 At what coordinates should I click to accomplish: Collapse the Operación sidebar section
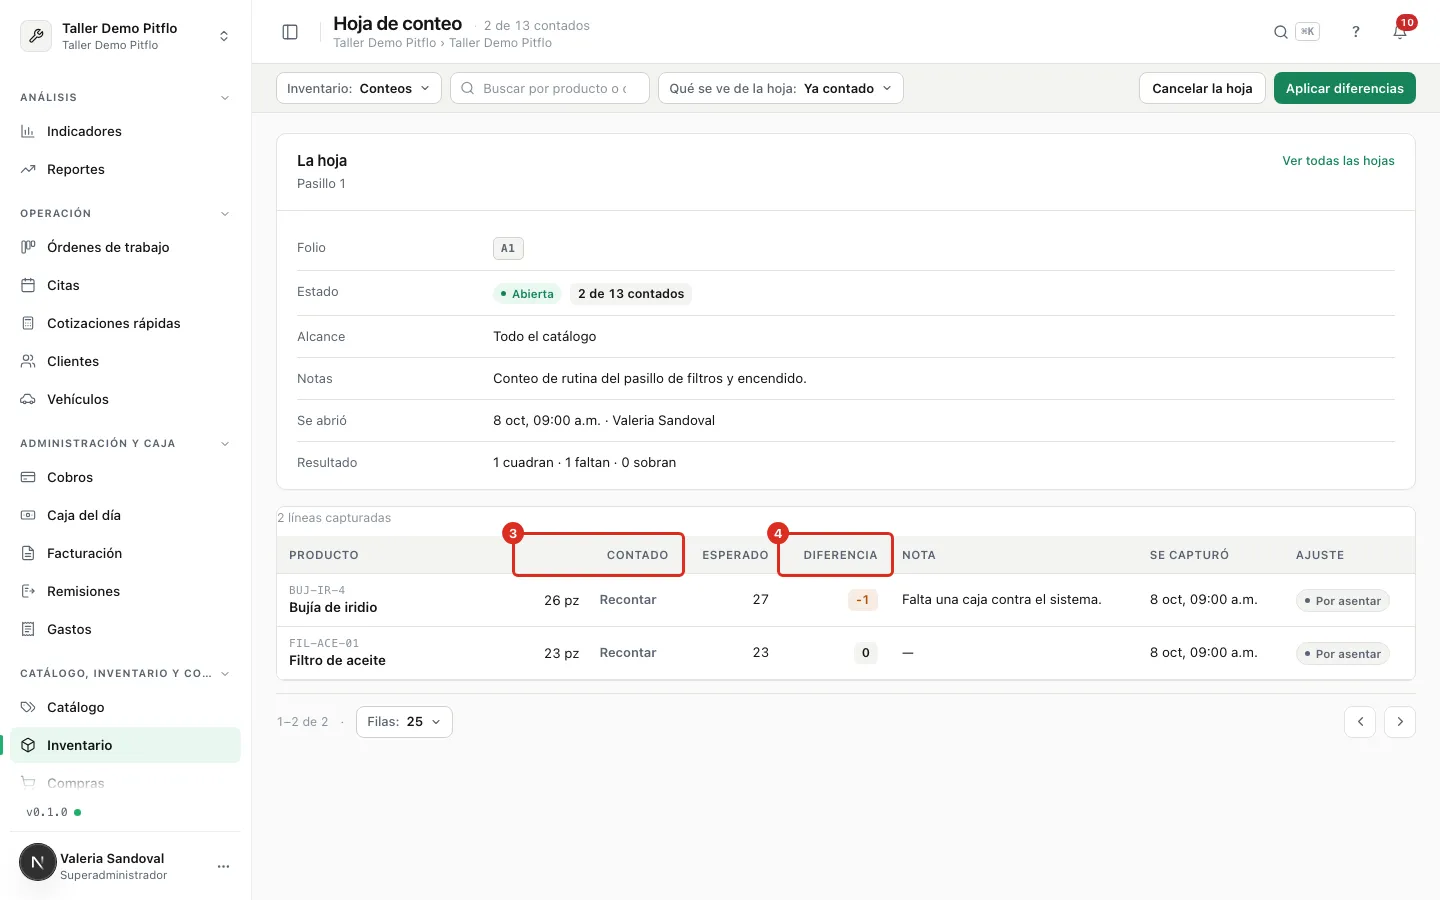(x=224, y=214)
